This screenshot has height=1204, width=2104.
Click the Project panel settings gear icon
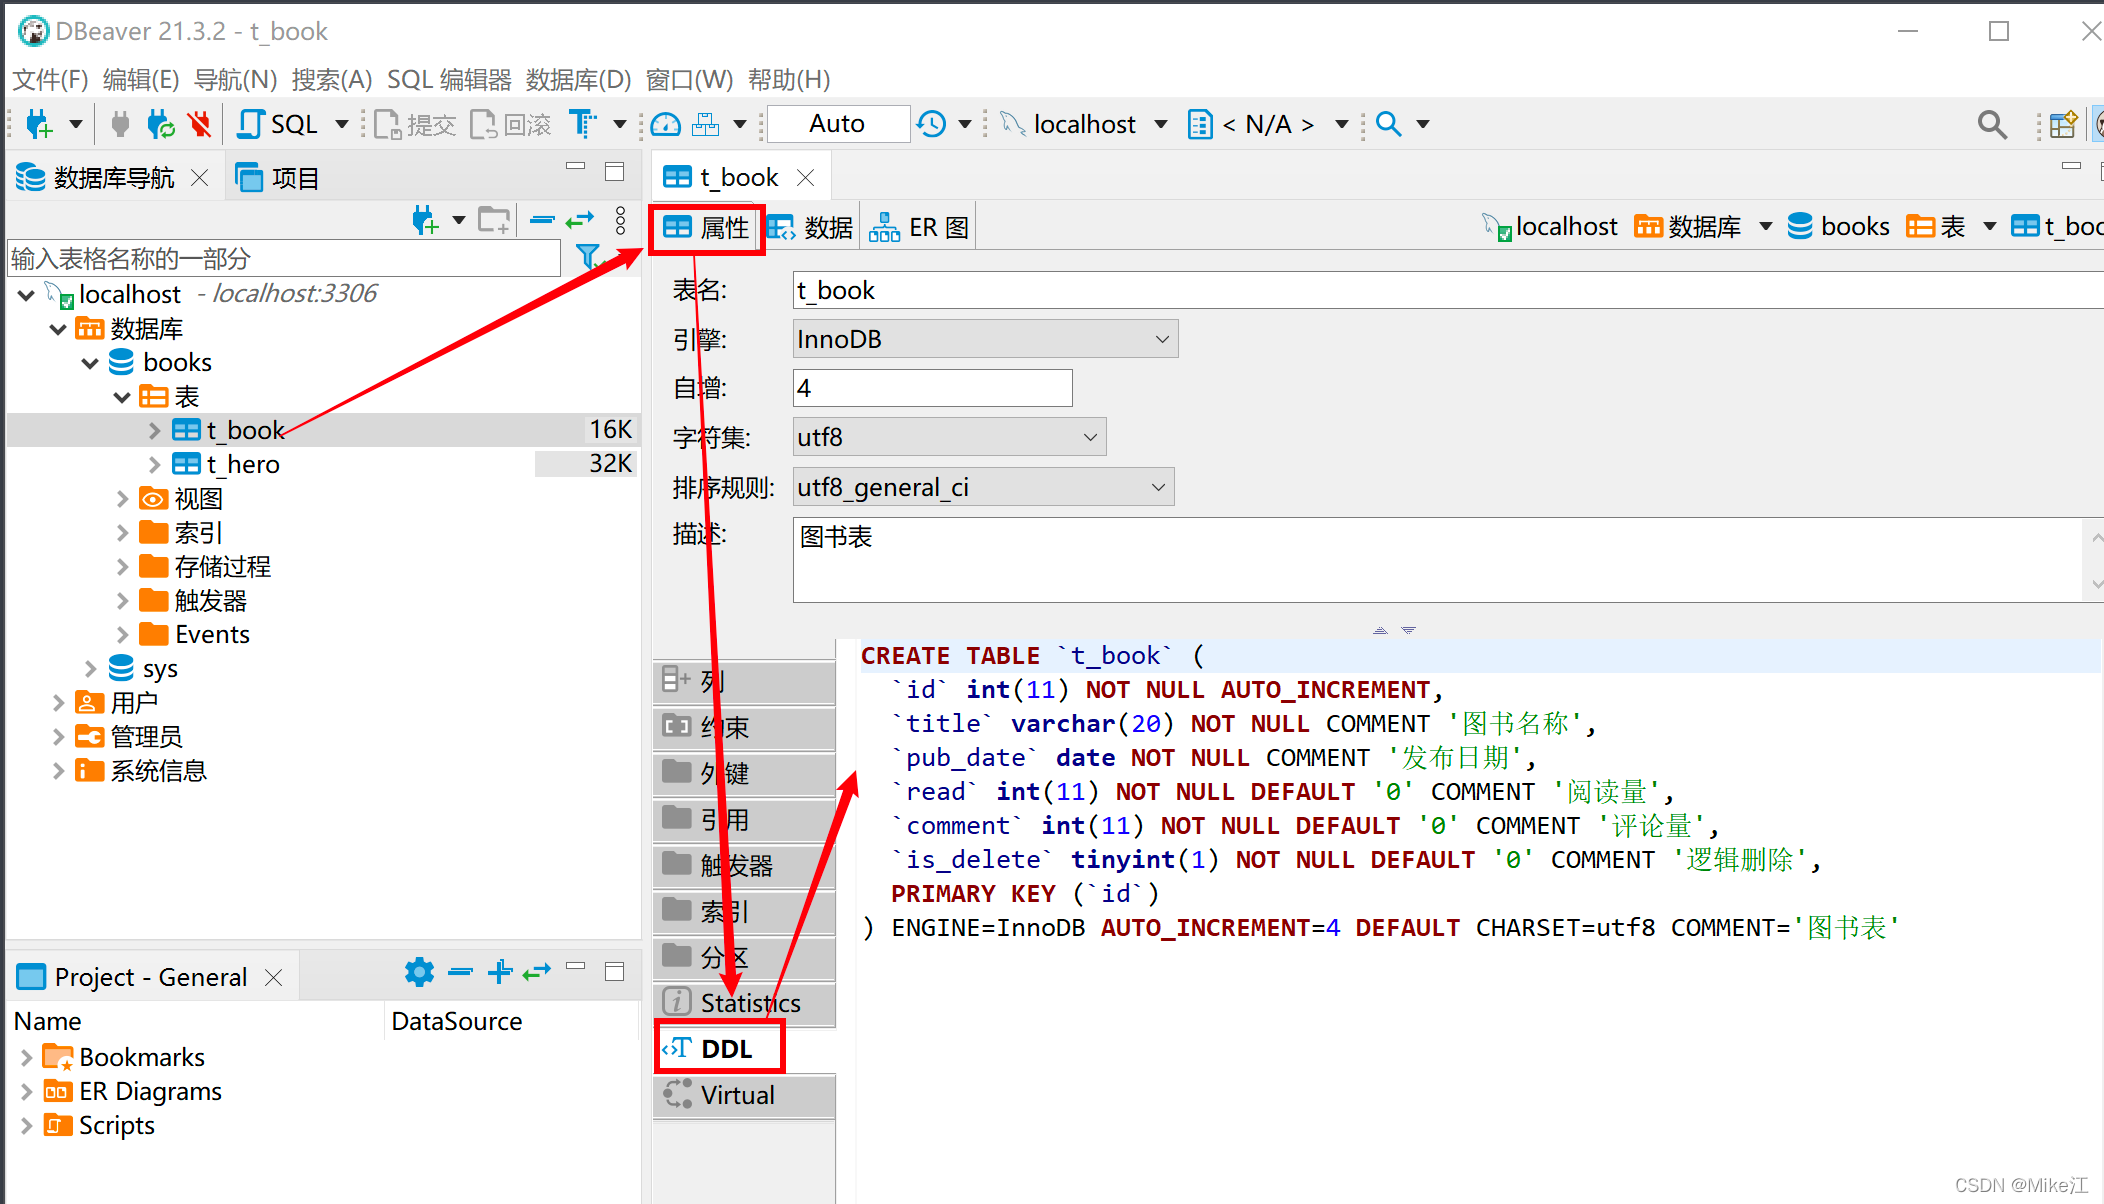pyautogui.click(x=419, y=972)
